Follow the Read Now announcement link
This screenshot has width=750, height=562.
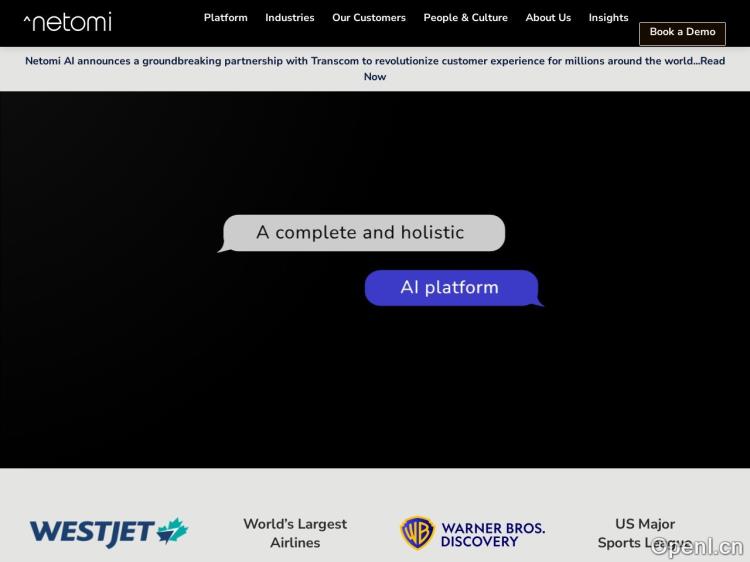(375, 76)
